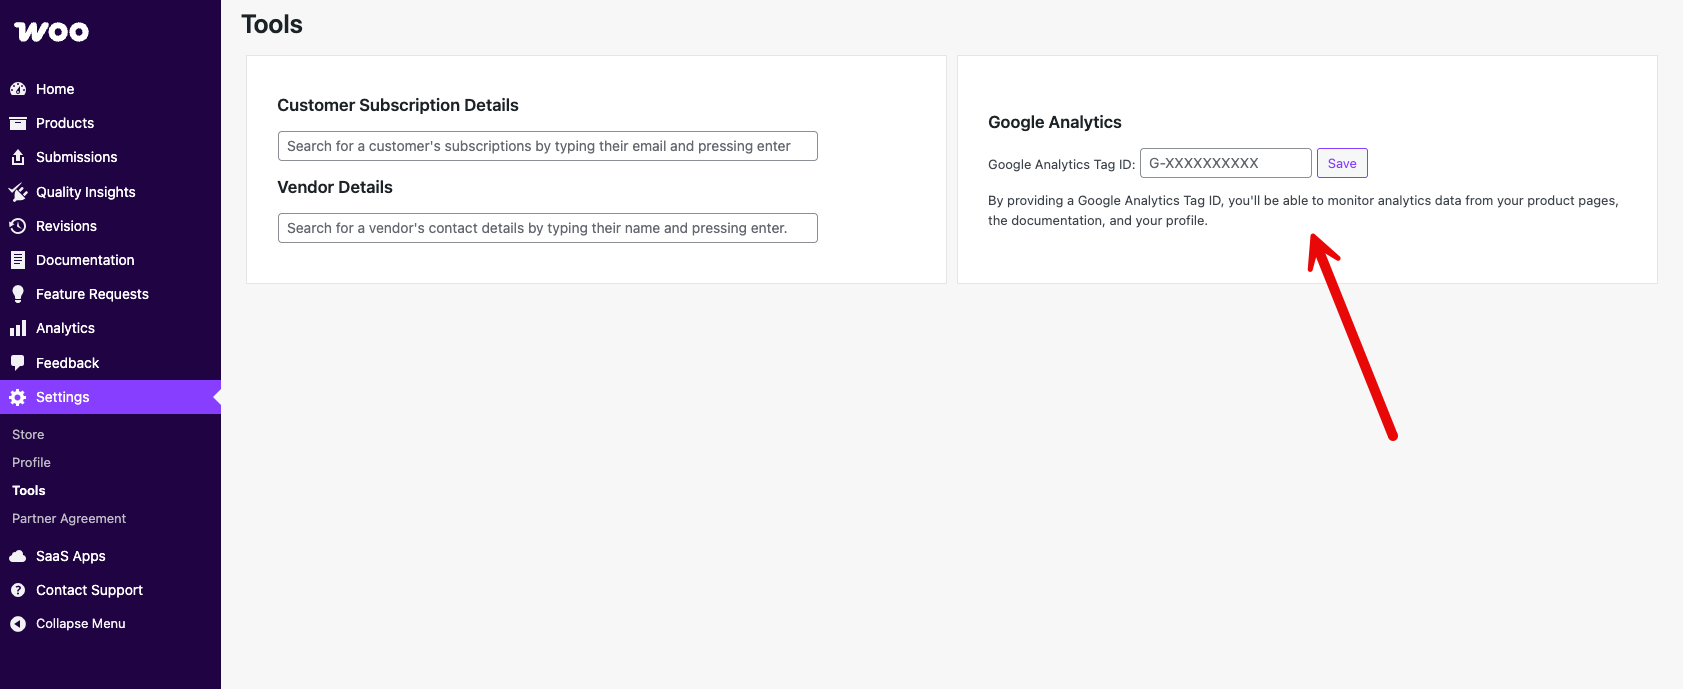Save the Google Analytics Tag ID
The width and height of the screenshot is (1683, 689).
coord(1342,163)
